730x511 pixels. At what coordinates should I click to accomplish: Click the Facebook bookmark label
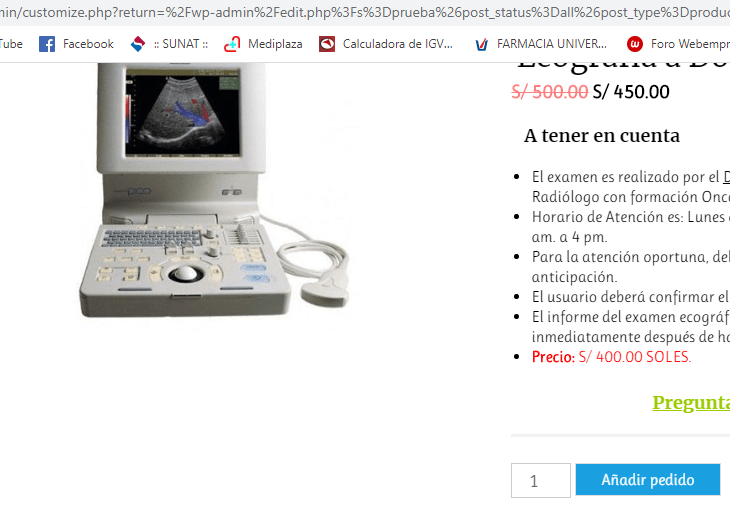(88, 44)
